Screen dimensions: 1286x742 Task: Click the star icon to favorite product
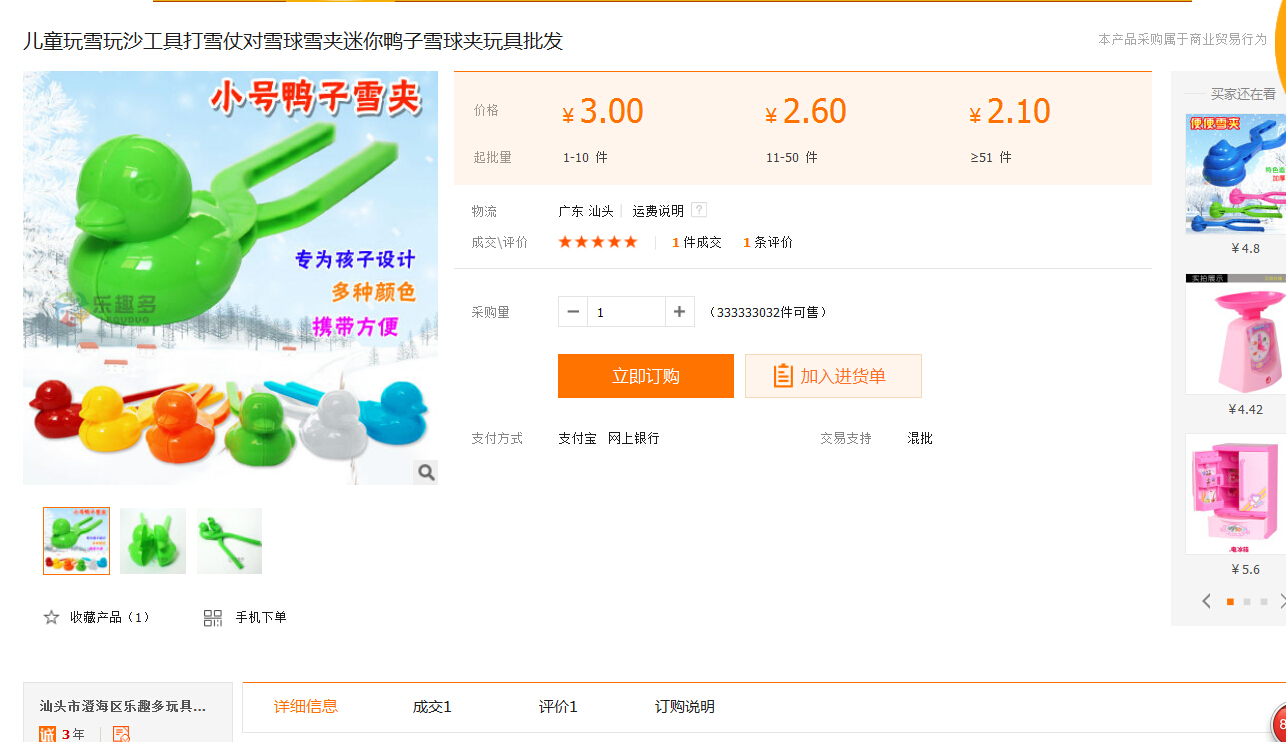click(51, 618)
